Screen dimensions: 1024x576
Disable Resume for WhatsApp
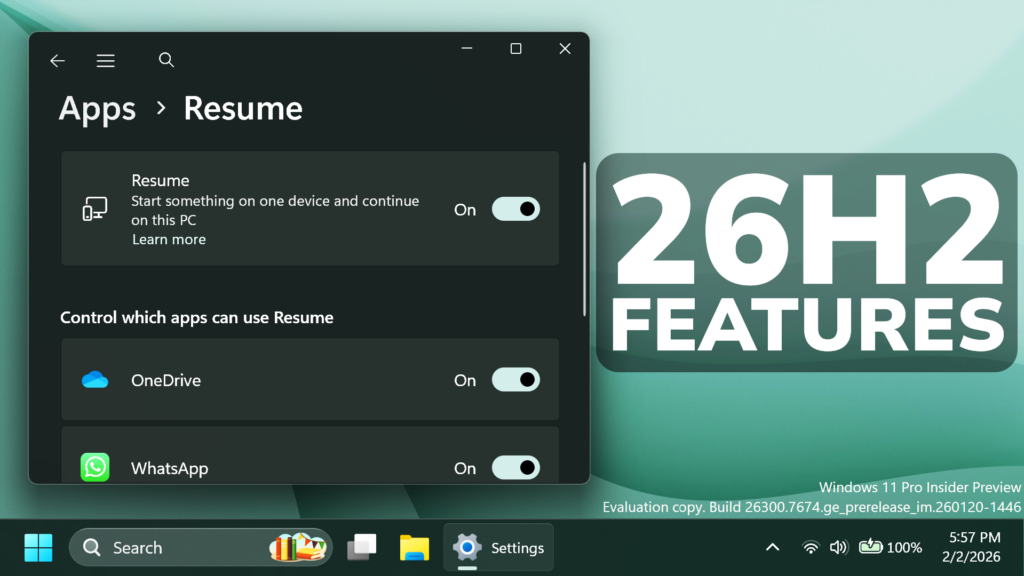[515, 467]
